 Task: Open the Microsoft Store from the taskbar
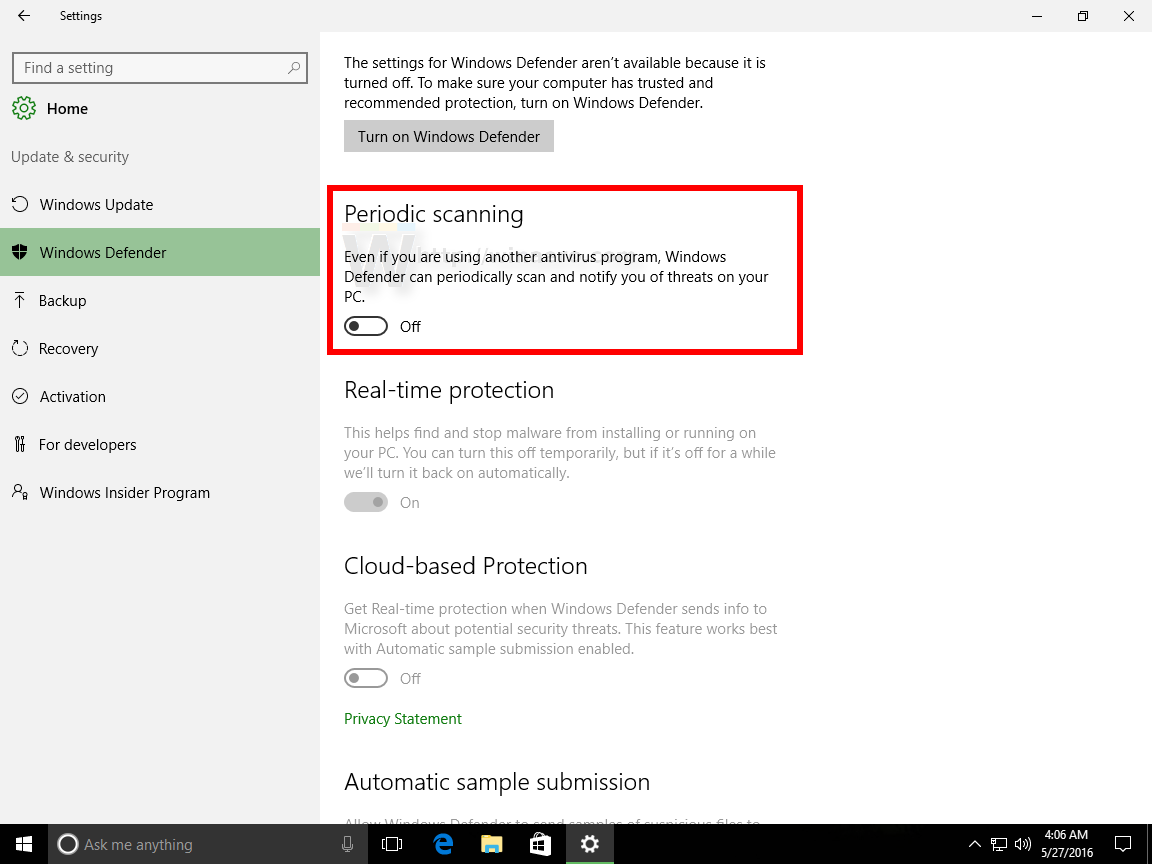540,844
